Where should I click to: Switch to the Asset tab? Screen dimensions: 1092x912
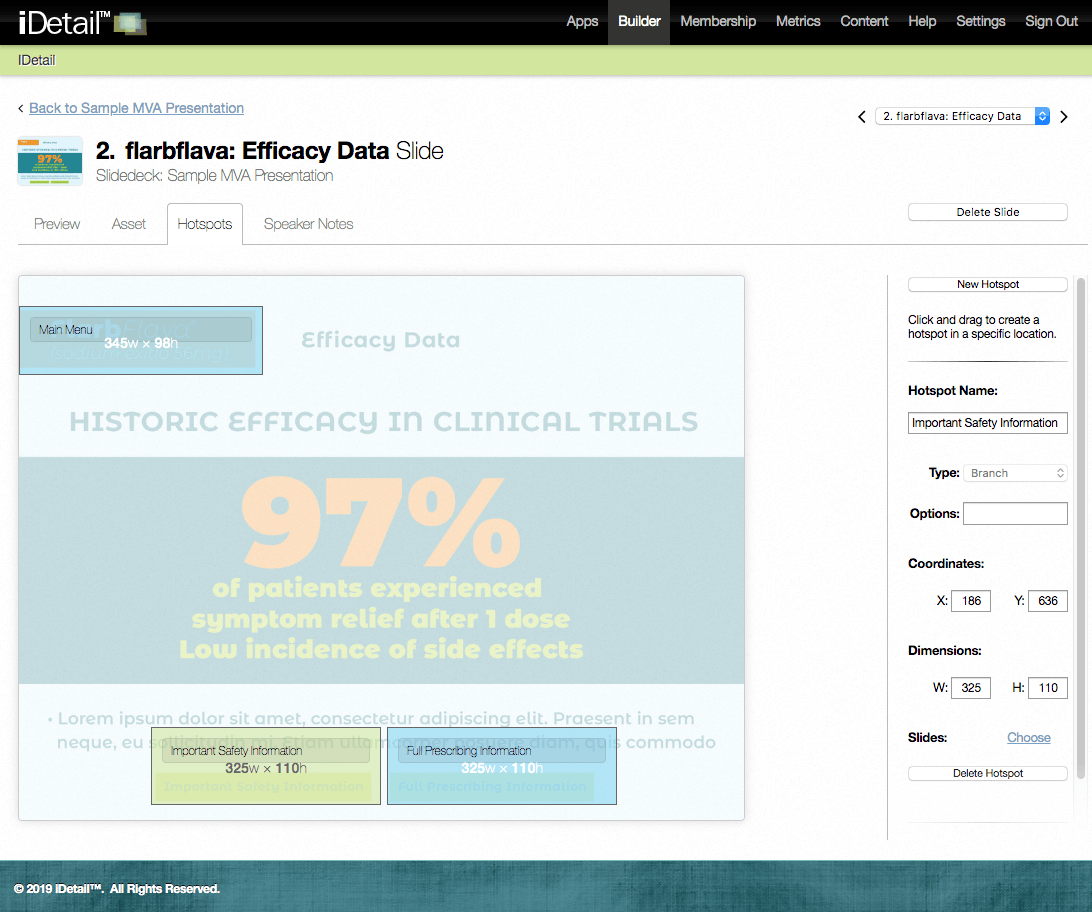coord(129,224)
